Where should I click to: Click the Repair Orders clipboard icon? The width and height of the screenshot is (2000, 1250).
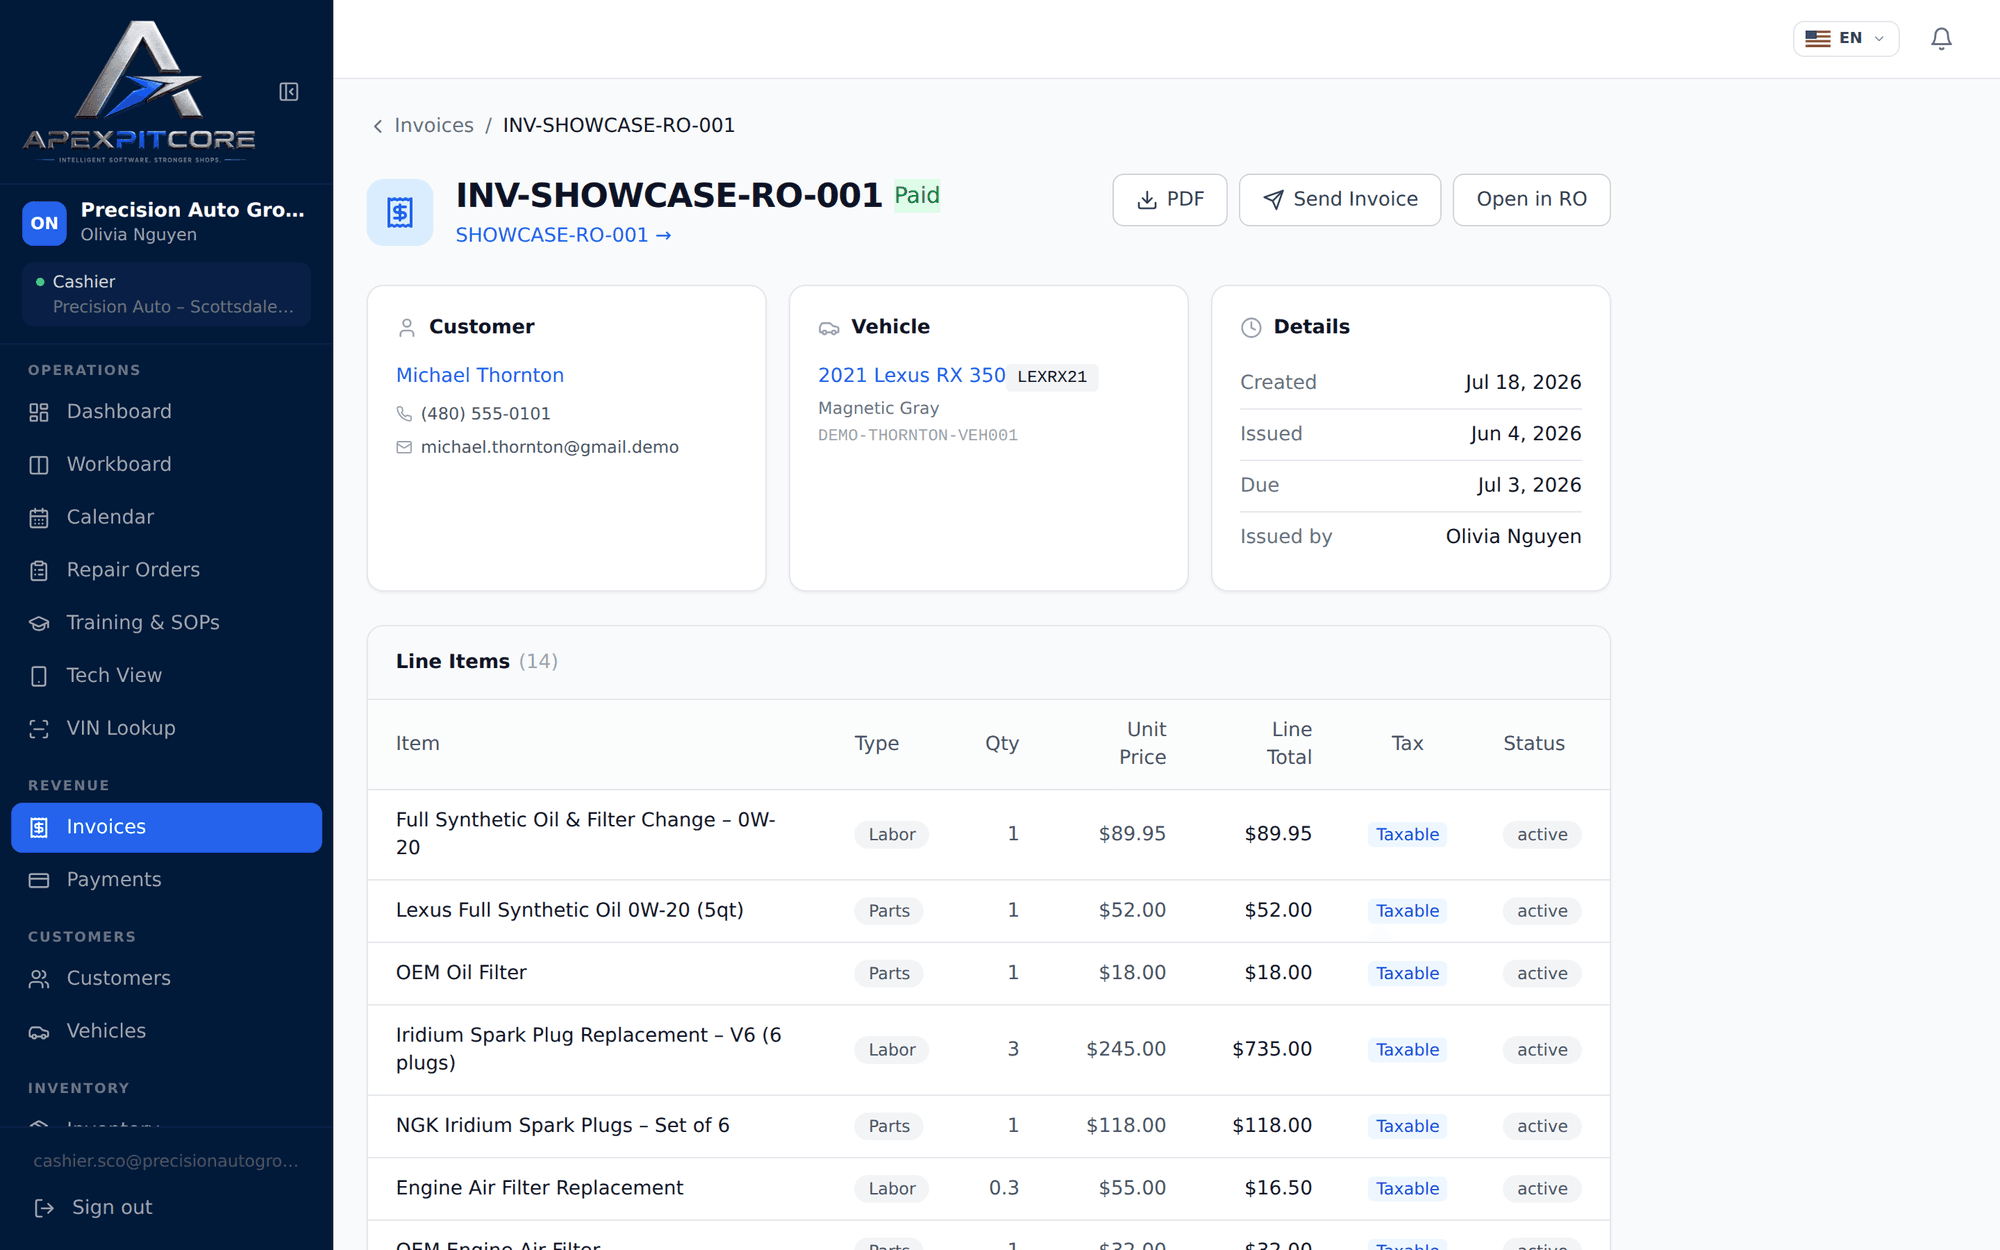[x=39, y=570]
